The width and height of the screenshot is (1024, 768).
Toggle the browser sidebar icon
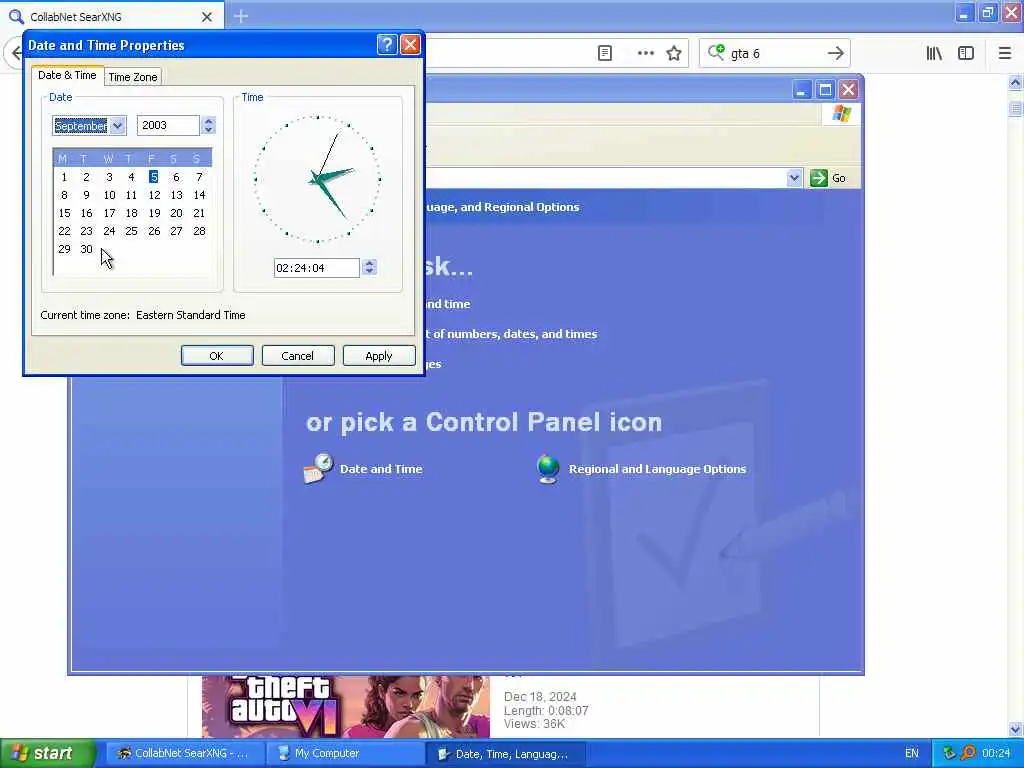pyautogui.click(x=966, y=53)
